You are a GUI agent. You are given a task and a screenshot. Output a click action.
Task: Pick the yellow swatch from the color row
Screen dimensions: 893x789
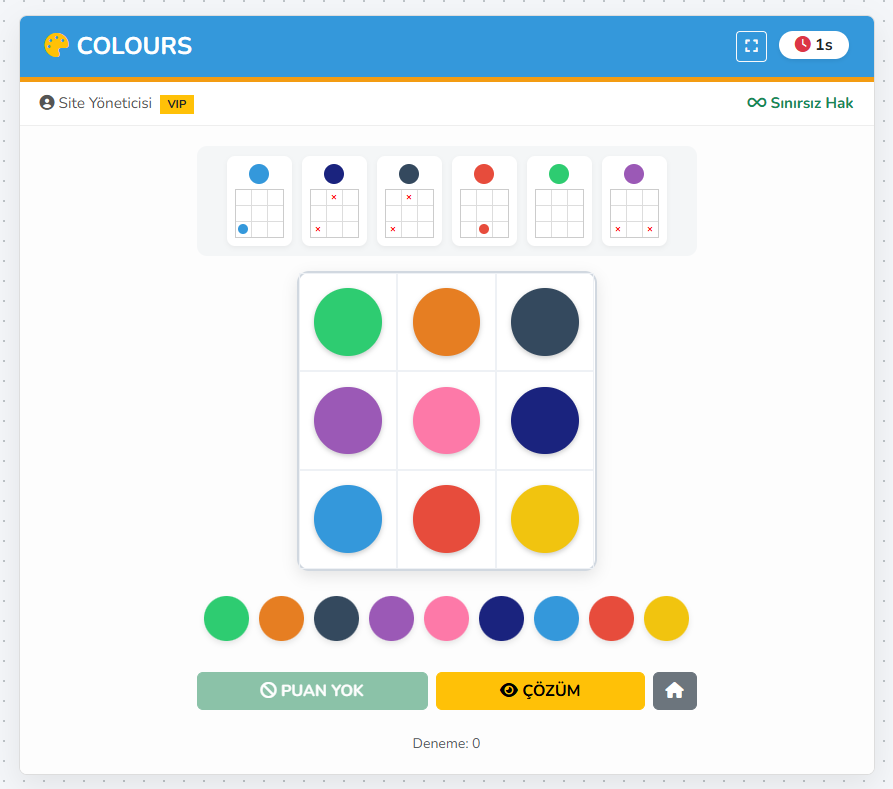tap(666, 618)
